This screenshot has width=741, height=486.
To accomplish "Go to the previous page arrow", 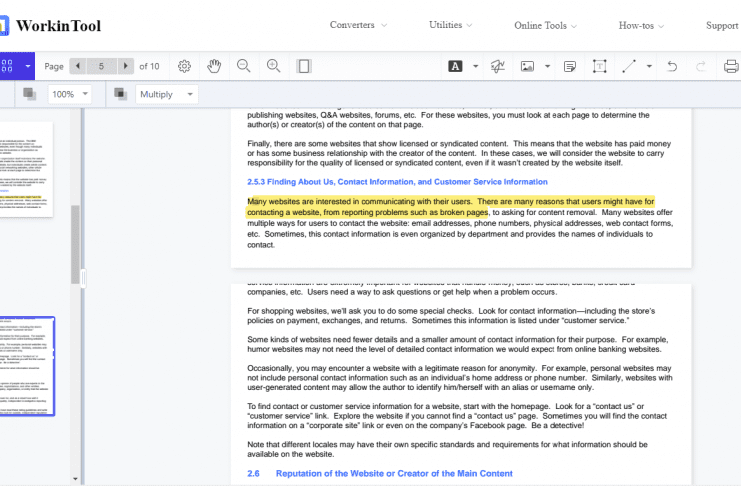I will [78, 66].
